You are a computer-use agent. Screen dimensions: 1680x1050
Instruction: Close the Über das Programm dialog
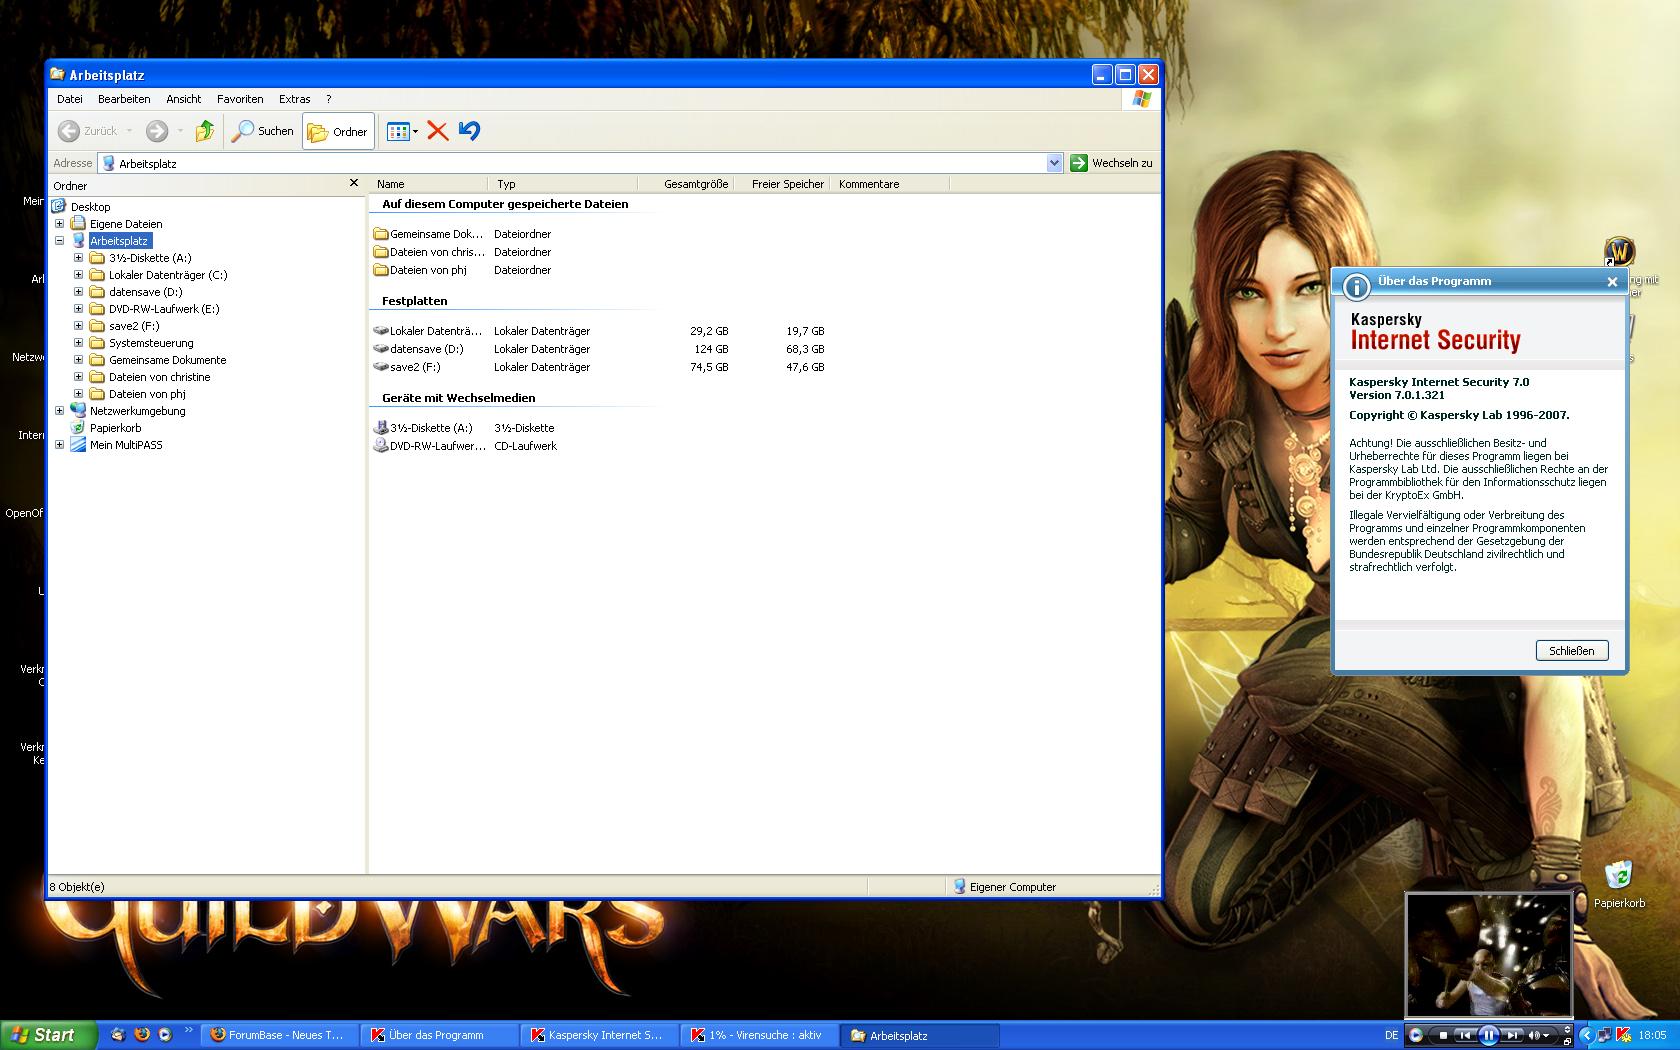(1612, 282)
